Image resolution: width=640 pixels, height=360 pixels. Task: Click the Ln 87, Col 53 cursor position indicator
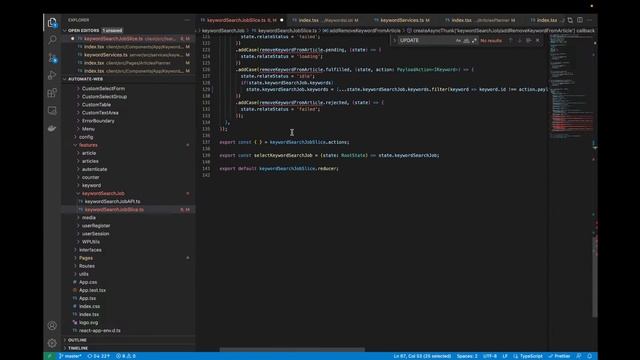(x=422, y=356)
